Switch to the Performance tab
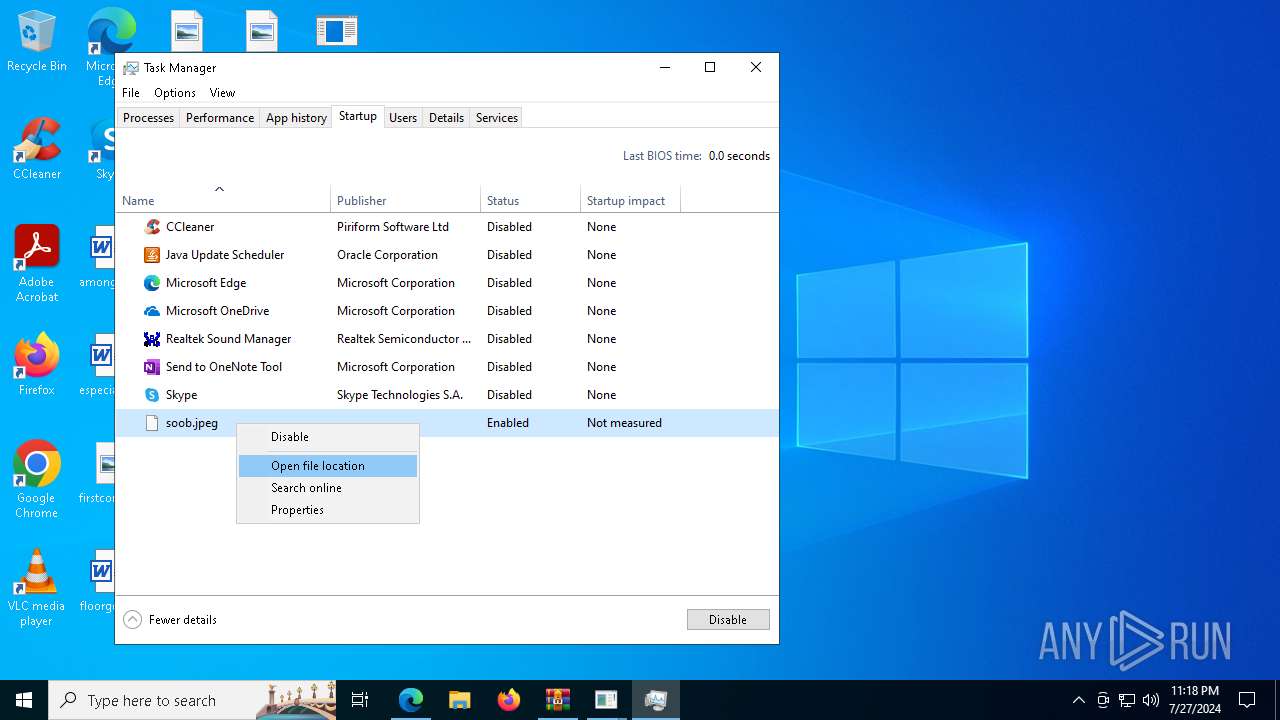1280x720 pixels. (220, 118)
